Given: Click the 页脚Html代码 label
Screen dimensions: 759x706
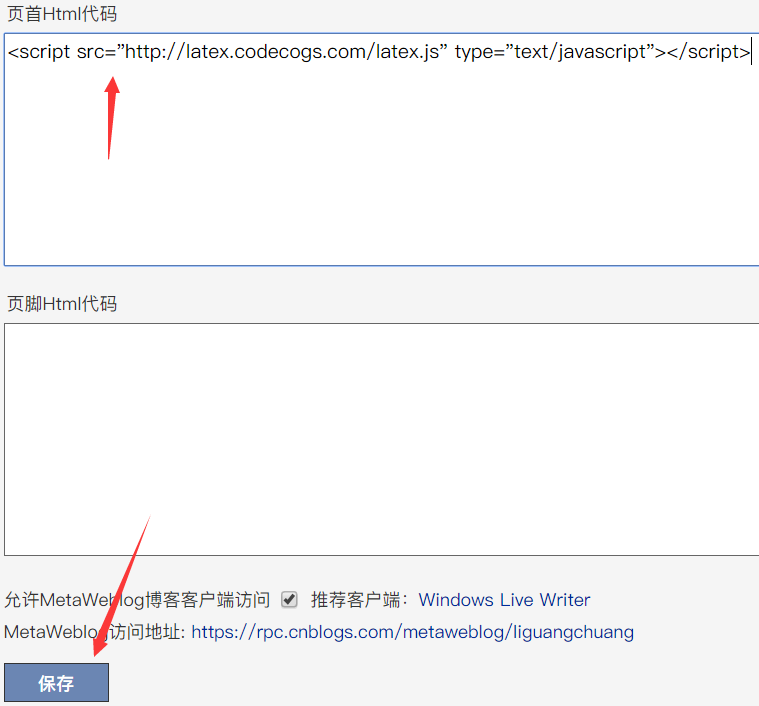Looking at the screenshot, I should [62, 304].
